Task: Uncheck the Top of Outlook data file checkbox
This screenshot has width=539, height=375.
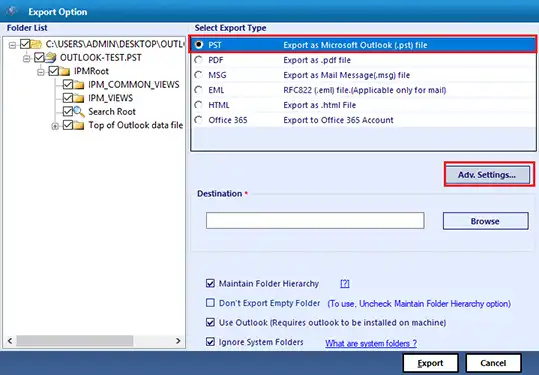Action: click(68, 125)
